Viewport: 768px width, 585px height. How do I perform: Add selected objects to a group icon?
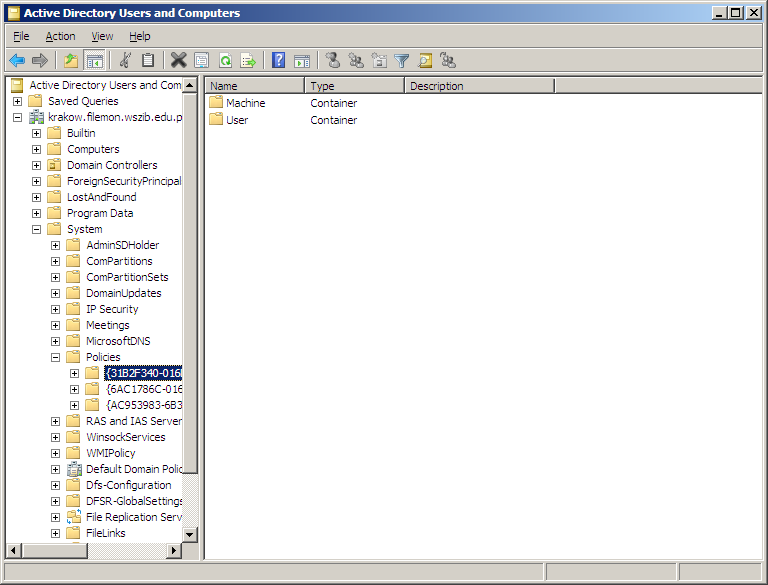[x=448, y=61]
